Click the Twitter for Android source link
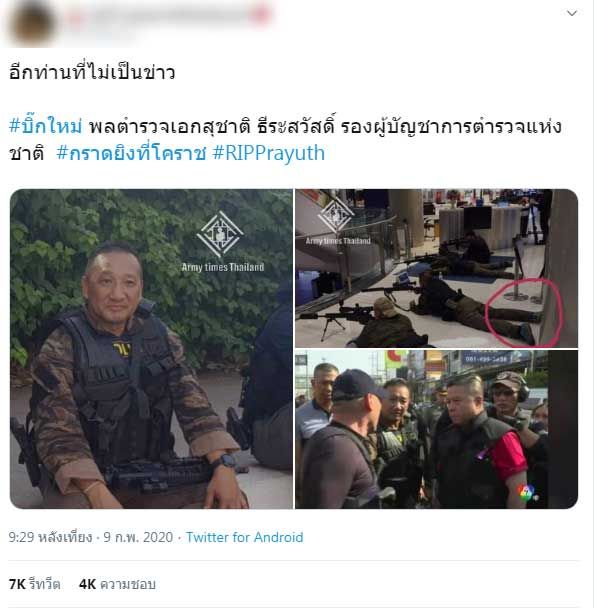 click(x=245, y=537)
